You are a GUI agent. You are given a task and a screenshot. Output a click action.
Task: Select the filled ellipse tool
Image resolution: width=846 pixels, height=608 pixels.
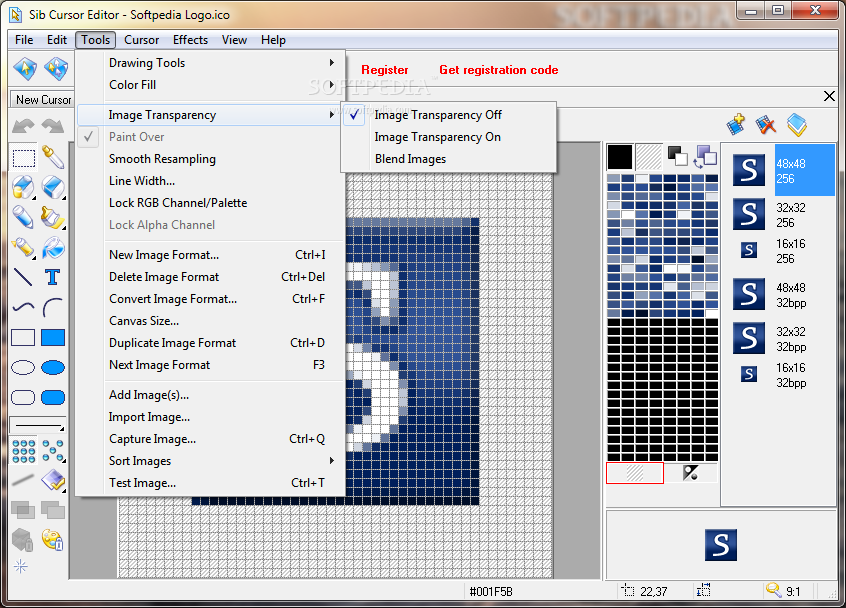53,368
